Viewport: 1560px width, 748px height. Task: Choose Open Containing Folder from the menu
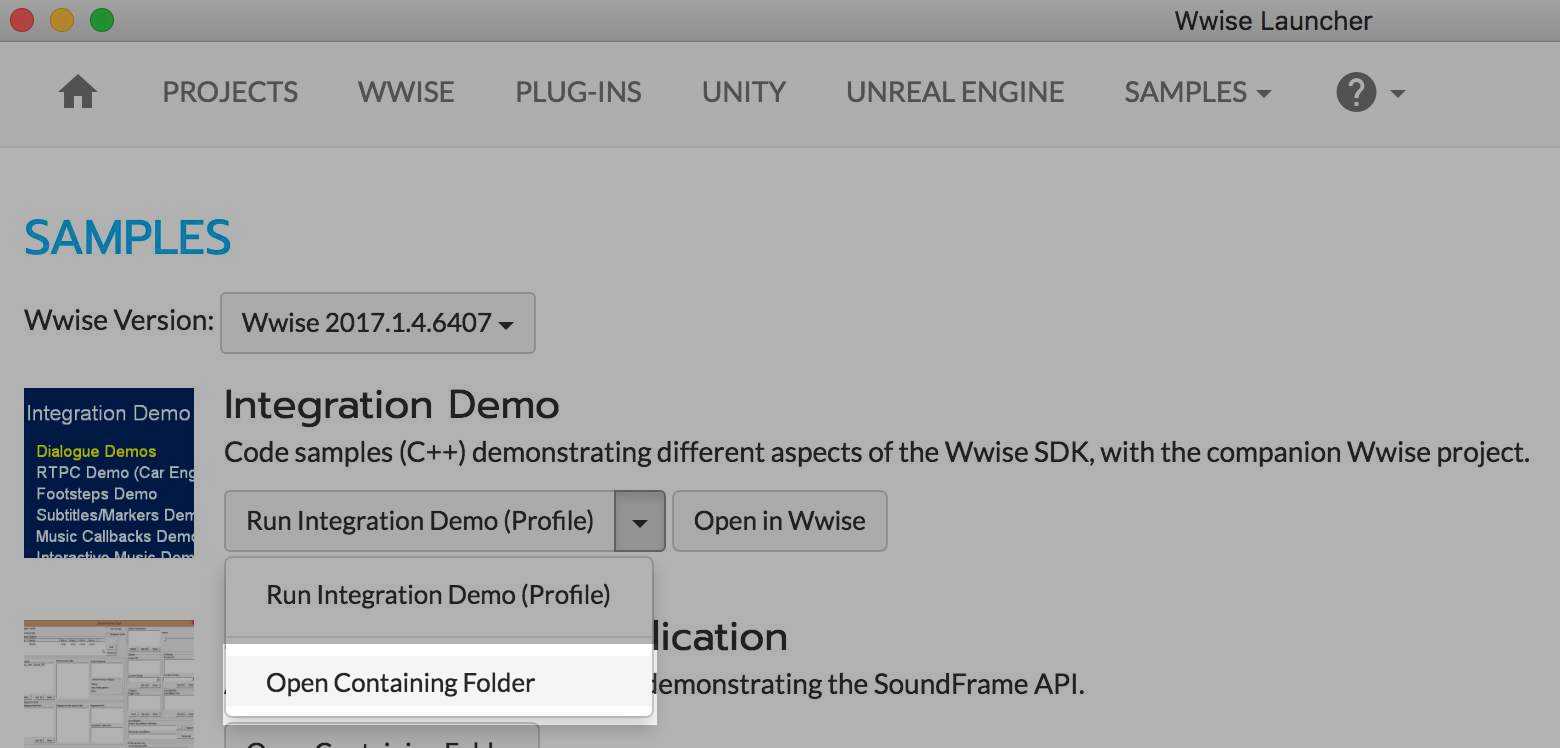(399, 682)
